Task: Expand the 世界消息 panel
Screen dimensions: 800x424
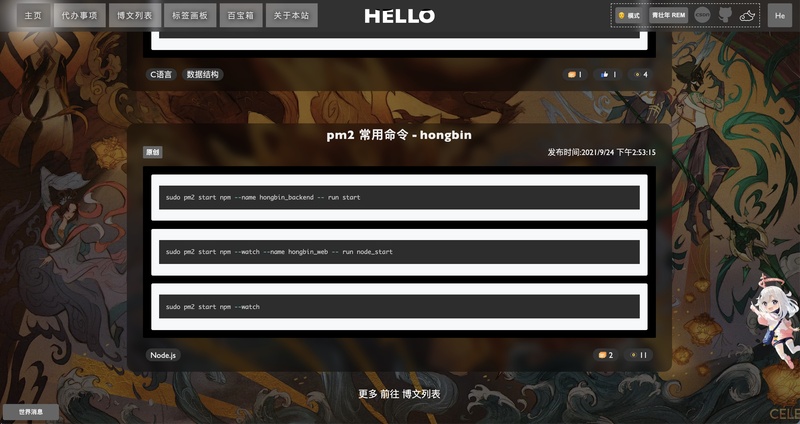Action: 31,412
